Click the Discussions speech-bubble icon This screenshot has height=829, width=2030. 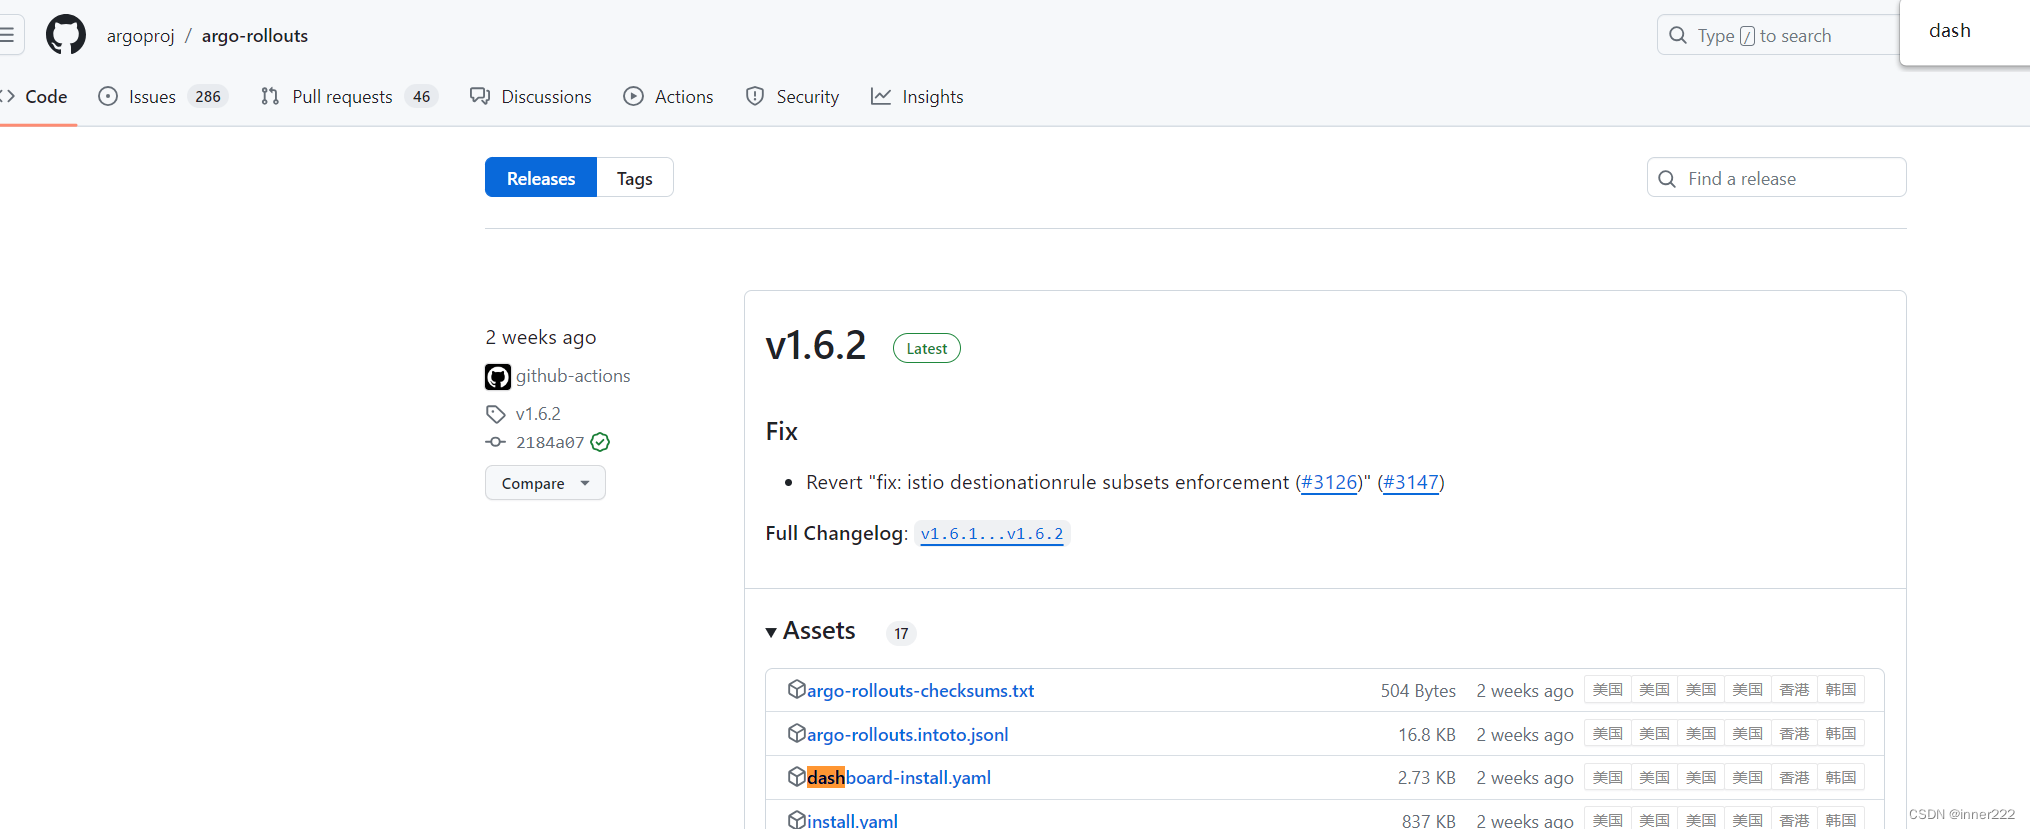point(480,96)
